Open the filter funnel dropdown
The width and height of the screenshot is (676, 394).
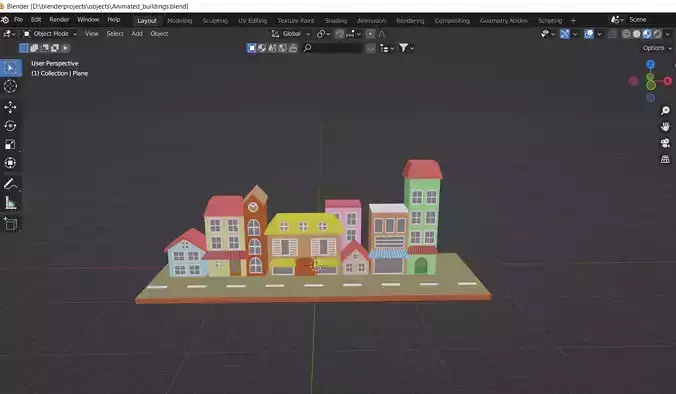(x=406, y=48)
